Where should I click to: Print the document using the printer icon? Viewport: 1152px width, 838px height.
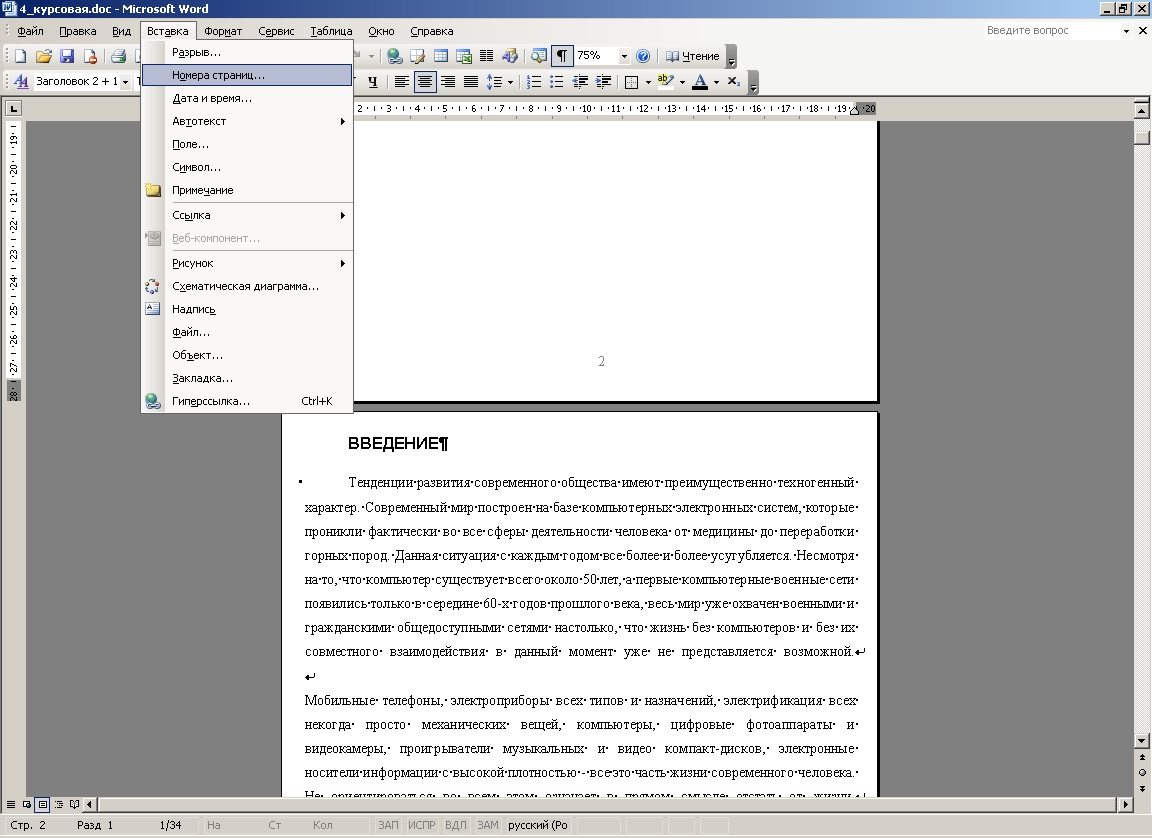click(118, 56)
